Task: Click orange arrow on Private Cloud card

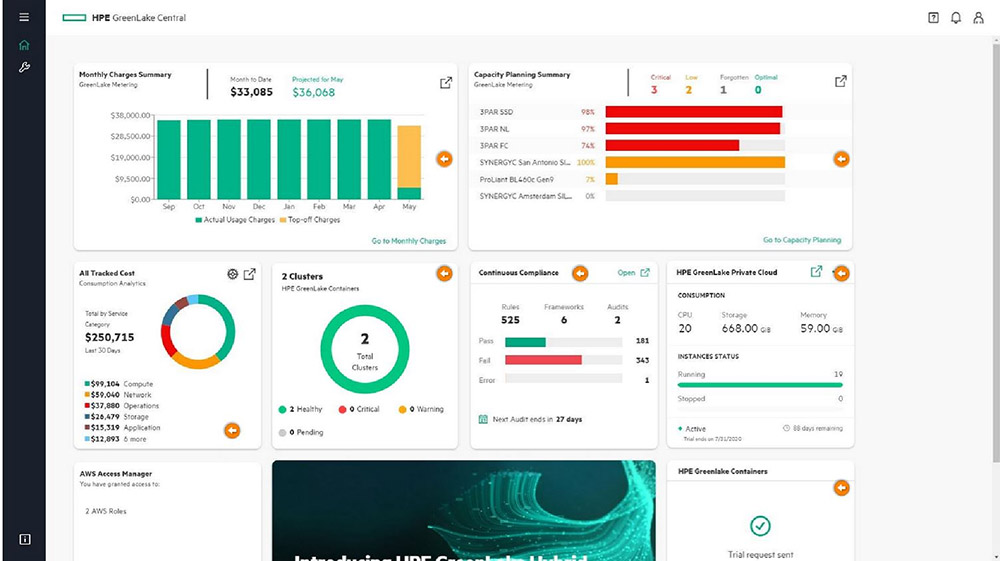Action: tap(841, 273)
